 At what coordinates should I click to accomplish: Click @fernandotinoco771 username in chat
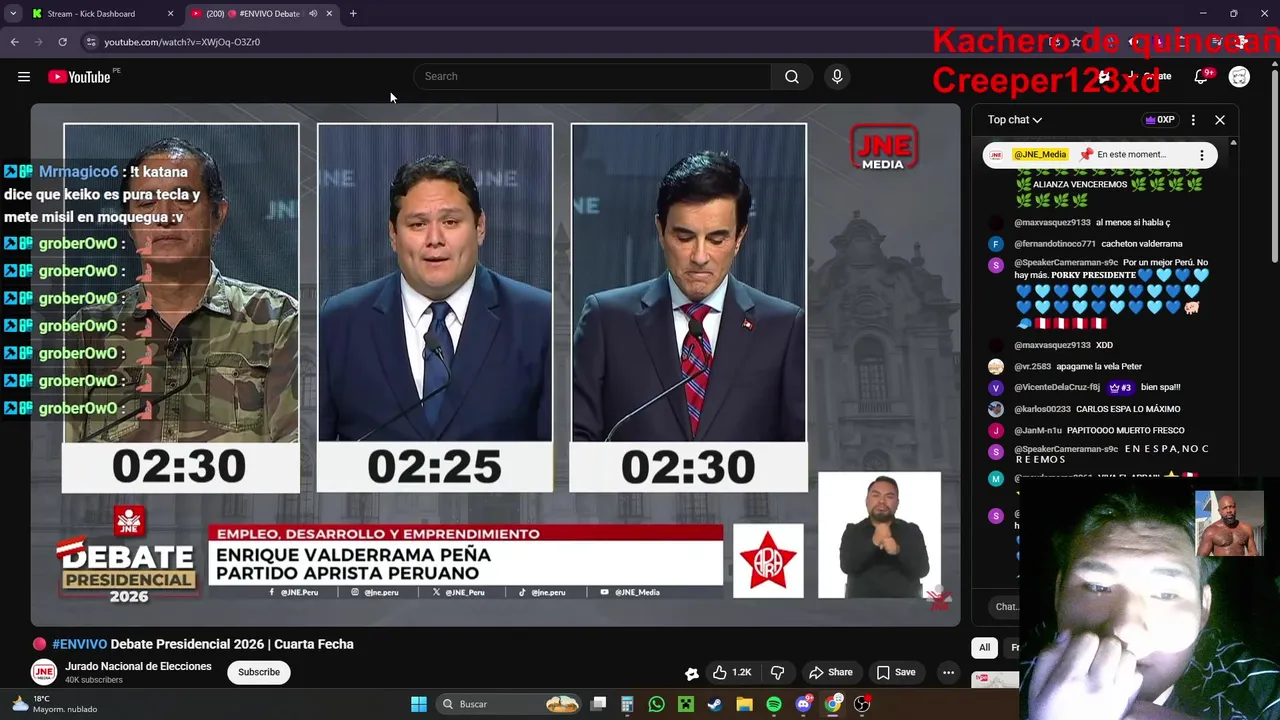coord(1055,244)
